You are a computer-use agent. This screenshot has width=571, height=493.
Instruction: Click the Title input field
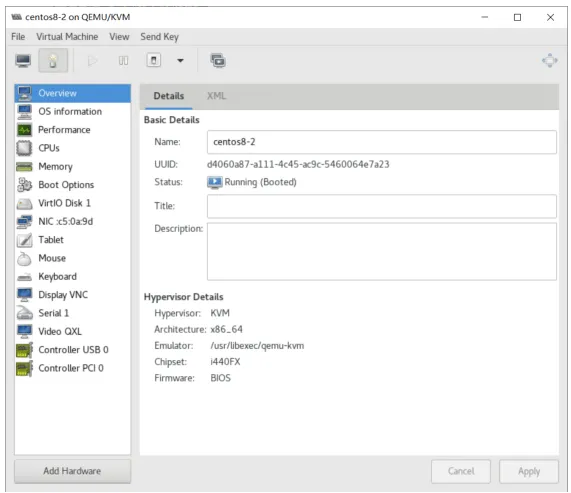pyautogui.click(x=382, y=206)
